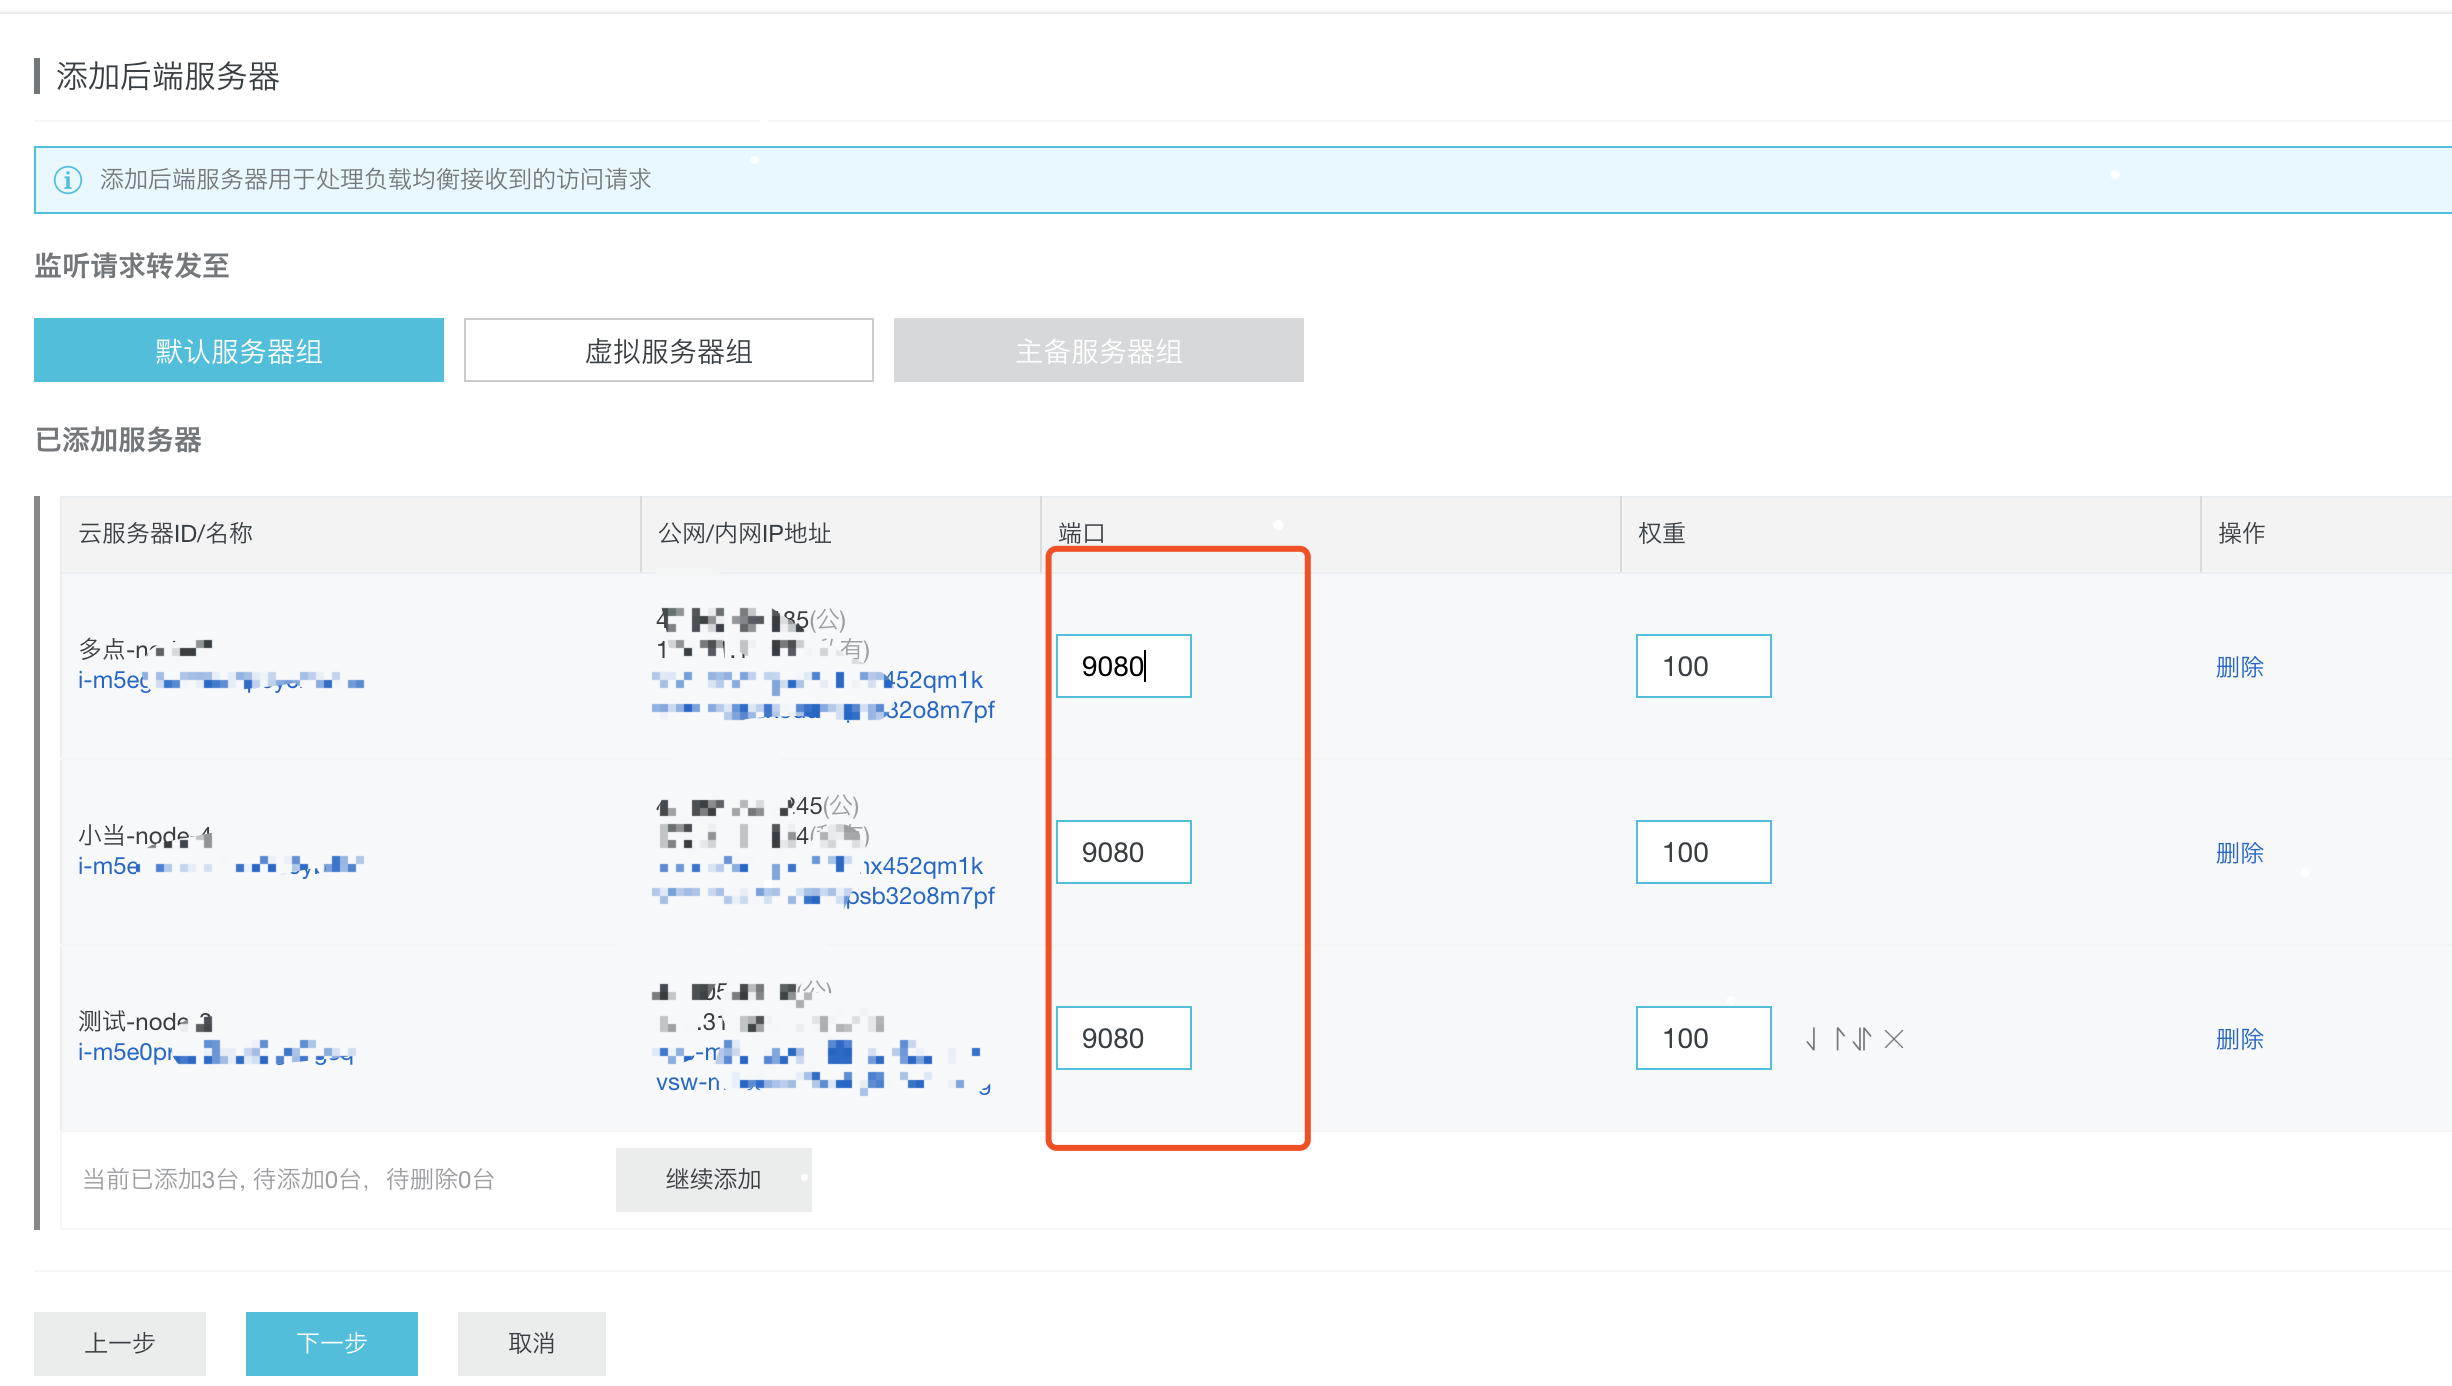The width and height of the screenshot is (2452, 1386).
Task: Edit the weight field in the first server row
Action: 1703,666
